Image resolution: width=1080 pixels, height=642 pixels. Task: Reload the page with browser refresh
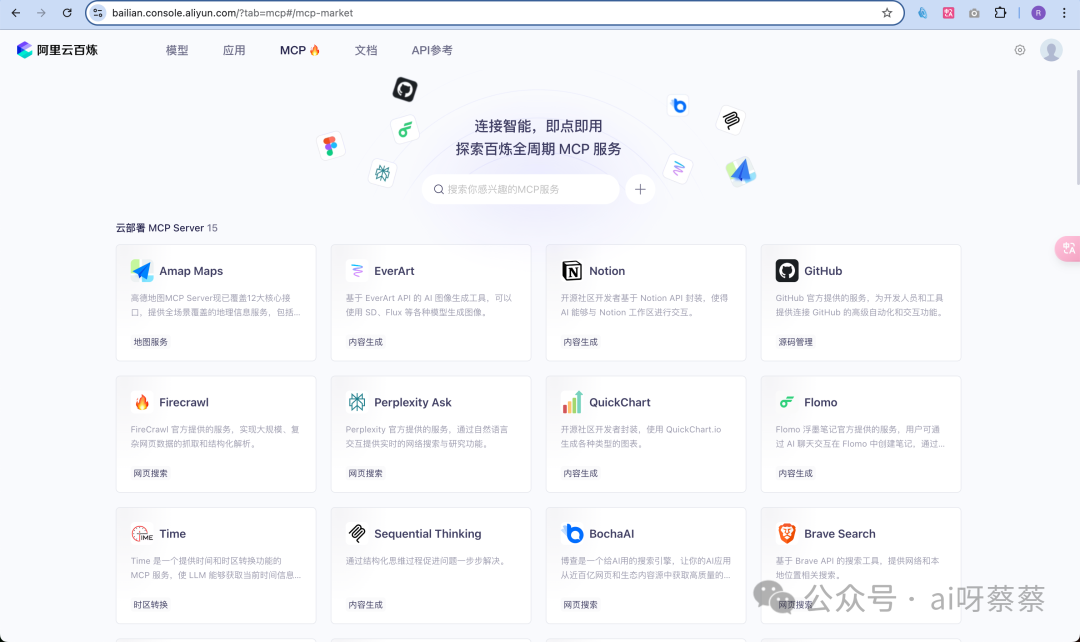(x=67, y=13)
